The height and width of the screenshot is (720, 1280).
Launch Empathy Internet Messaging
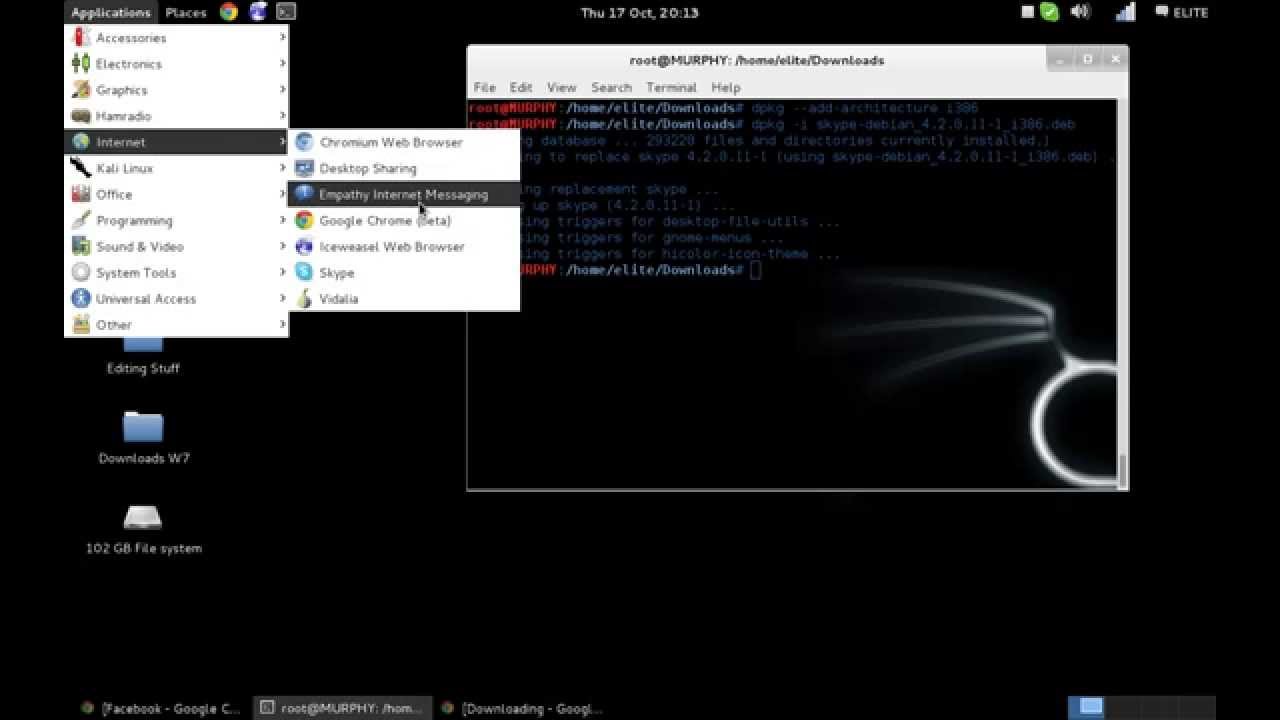click(404, 194)
